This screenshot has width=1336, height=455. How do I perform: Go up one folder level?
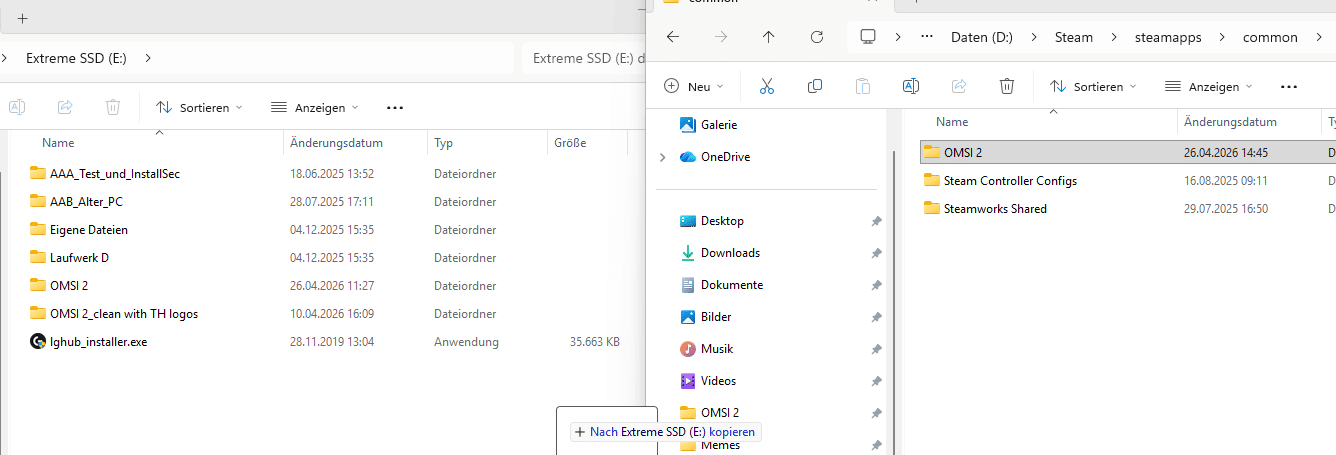pos(768,37)
